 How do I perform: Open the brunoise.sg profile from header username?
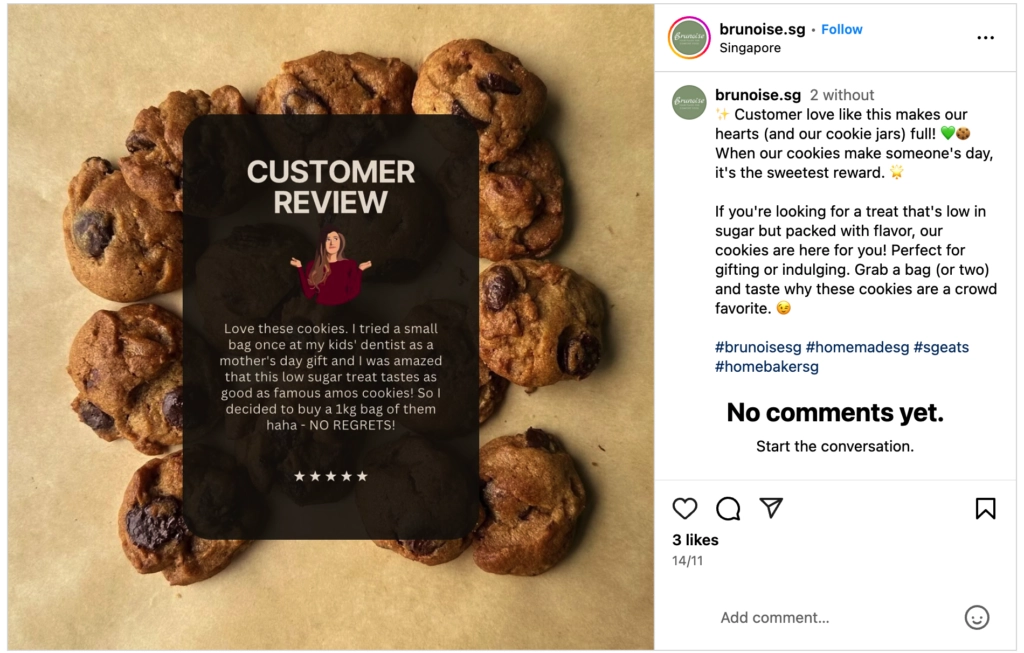762,29
